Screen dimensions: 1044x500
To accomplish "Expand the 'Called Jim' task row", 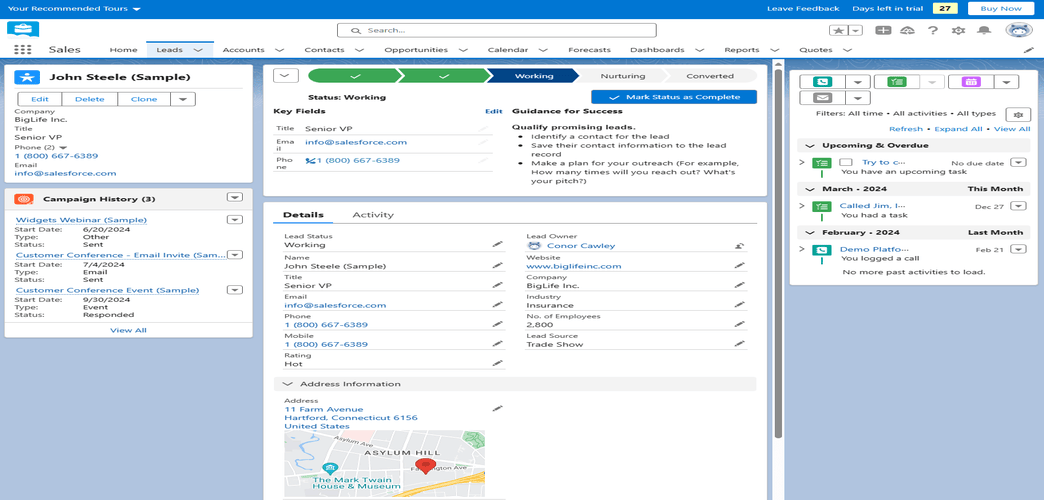I will tap(802, 206).
